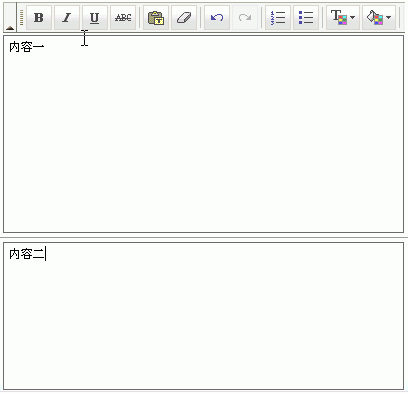Insert a numbered list

[x=278, y=17]
